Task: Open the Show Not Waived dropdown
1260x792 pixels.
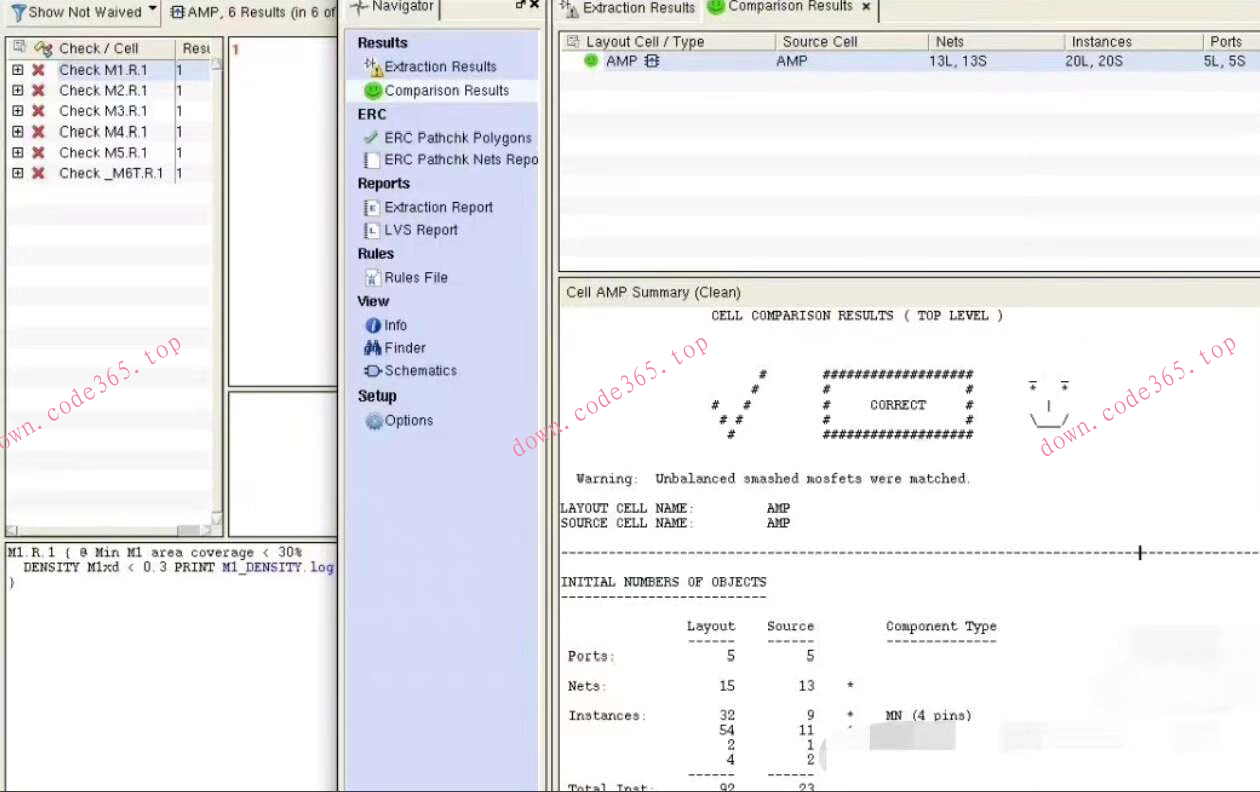Action: click(152, 11)
